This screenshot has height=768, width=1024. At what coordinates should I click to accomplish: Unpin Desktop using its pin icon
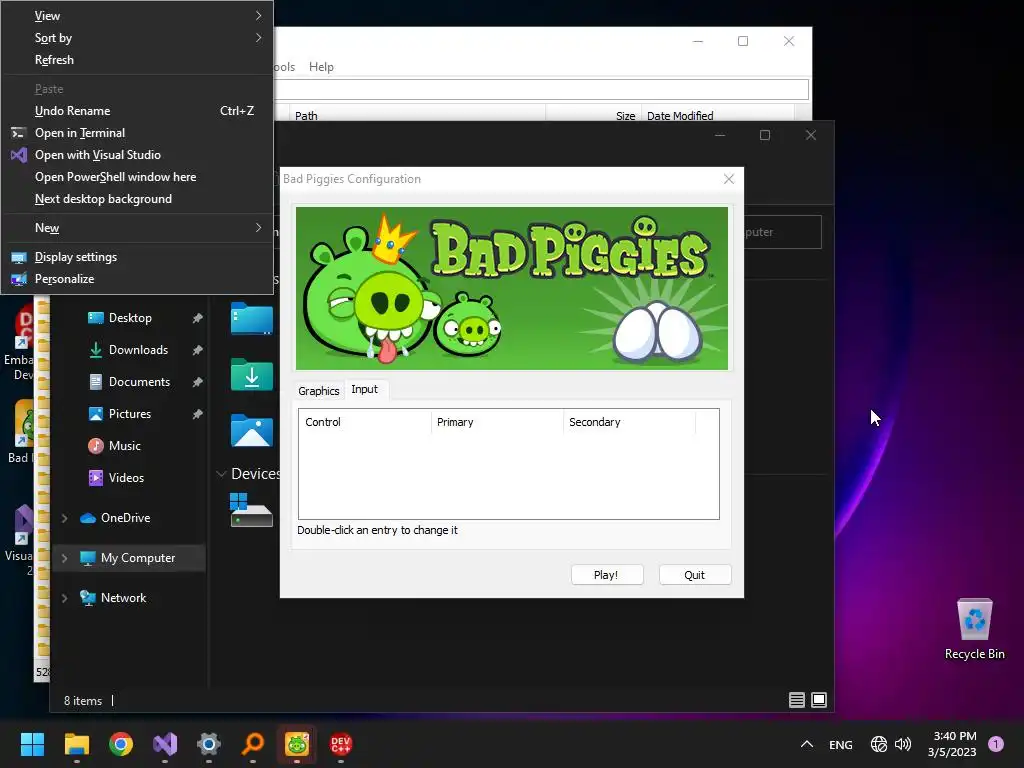[x=197, y=318]
